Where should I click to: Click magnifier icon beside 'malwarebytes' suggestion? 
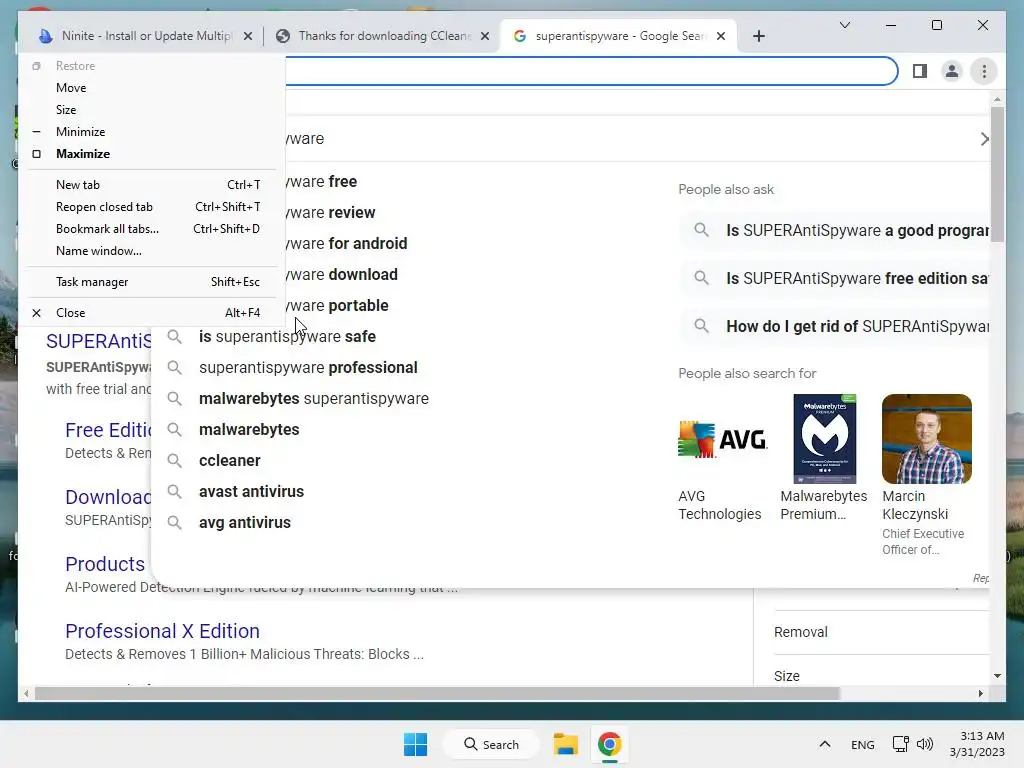[x=174, y=430]
